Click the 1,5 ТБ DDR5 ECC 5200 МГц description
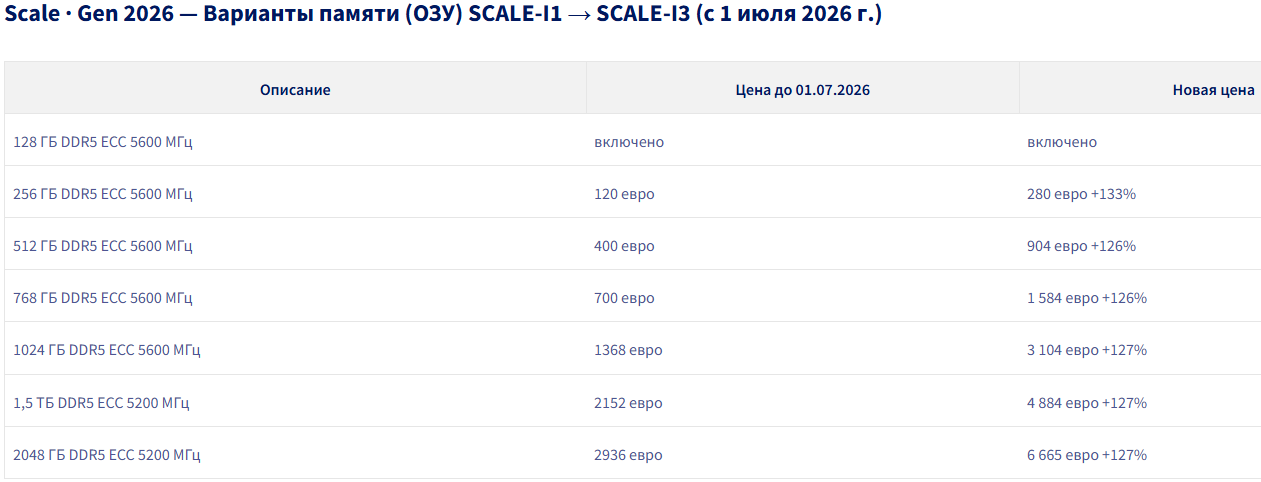 (101, 403)
